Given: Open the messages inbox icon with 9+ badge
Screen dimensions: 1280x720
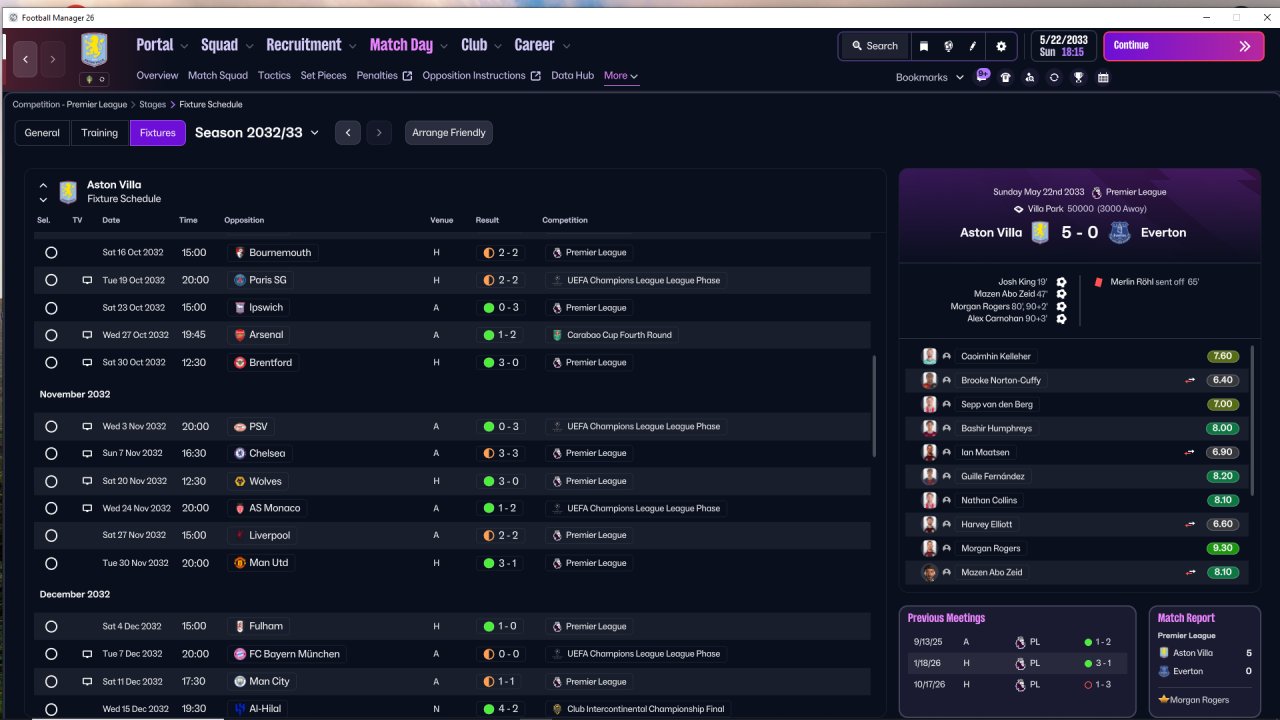Looking at the screenshot, I should tap(982, 76).
